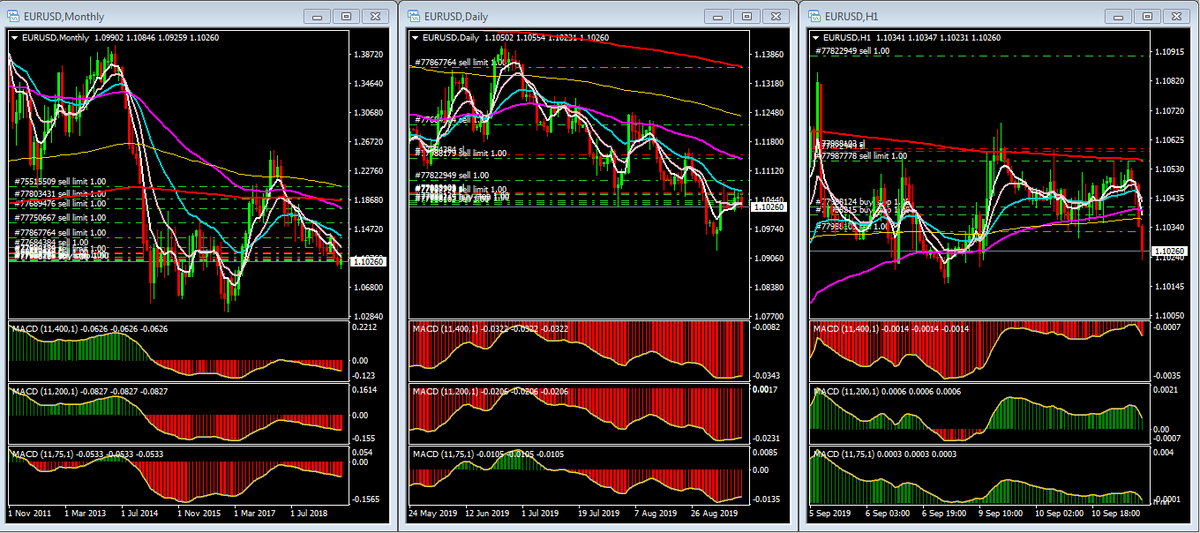
Task: Select order #77867764 sell limit on Daily chart
Action: click(x=461, y=62)
